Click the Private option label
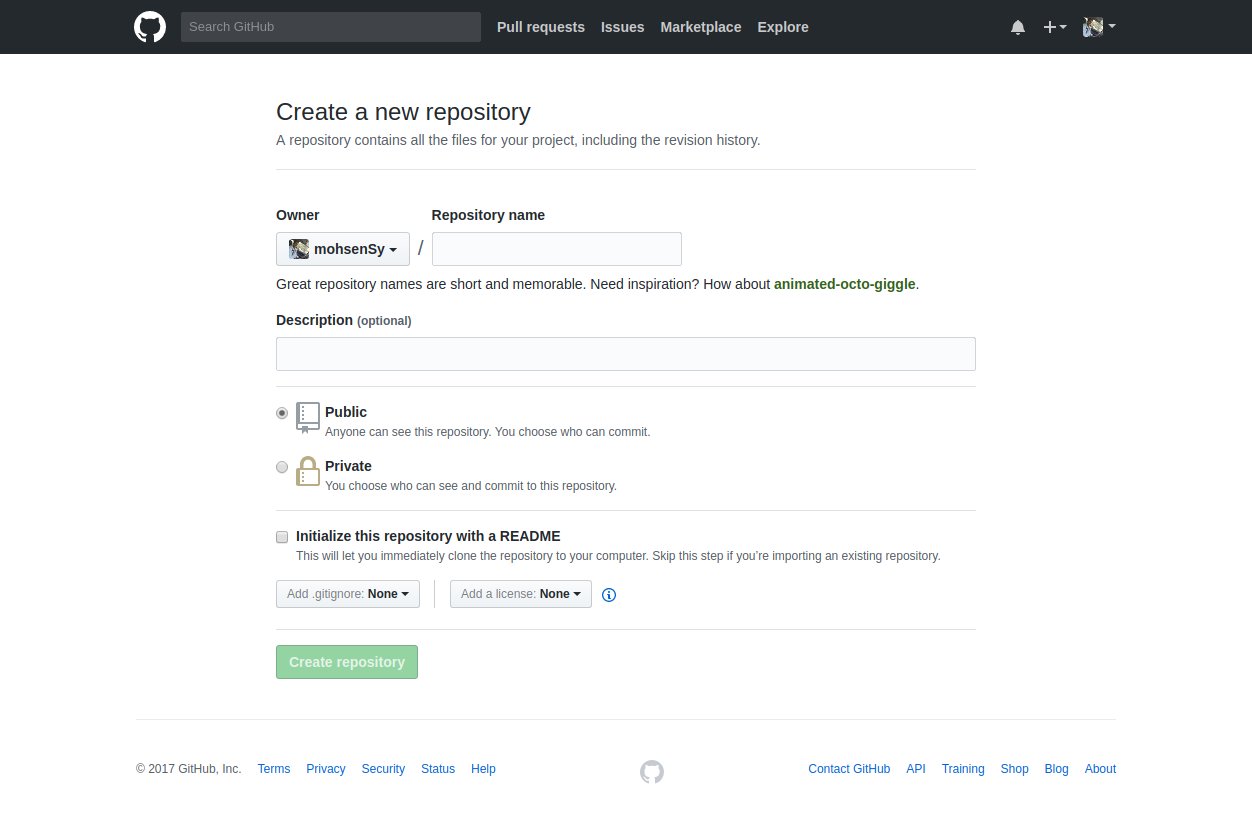Image resolution: width=1252 pixels, height=825 pixels. click(348, 466)
